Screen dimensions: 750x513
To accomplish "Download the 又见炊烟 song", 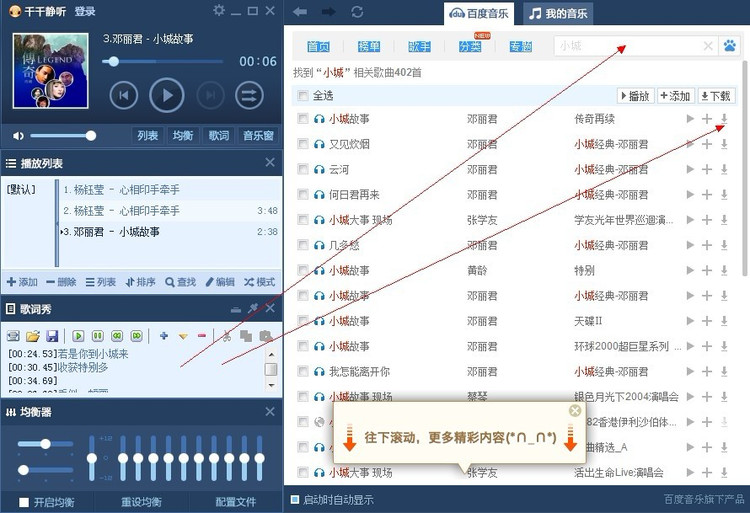I will pos(724,144).
